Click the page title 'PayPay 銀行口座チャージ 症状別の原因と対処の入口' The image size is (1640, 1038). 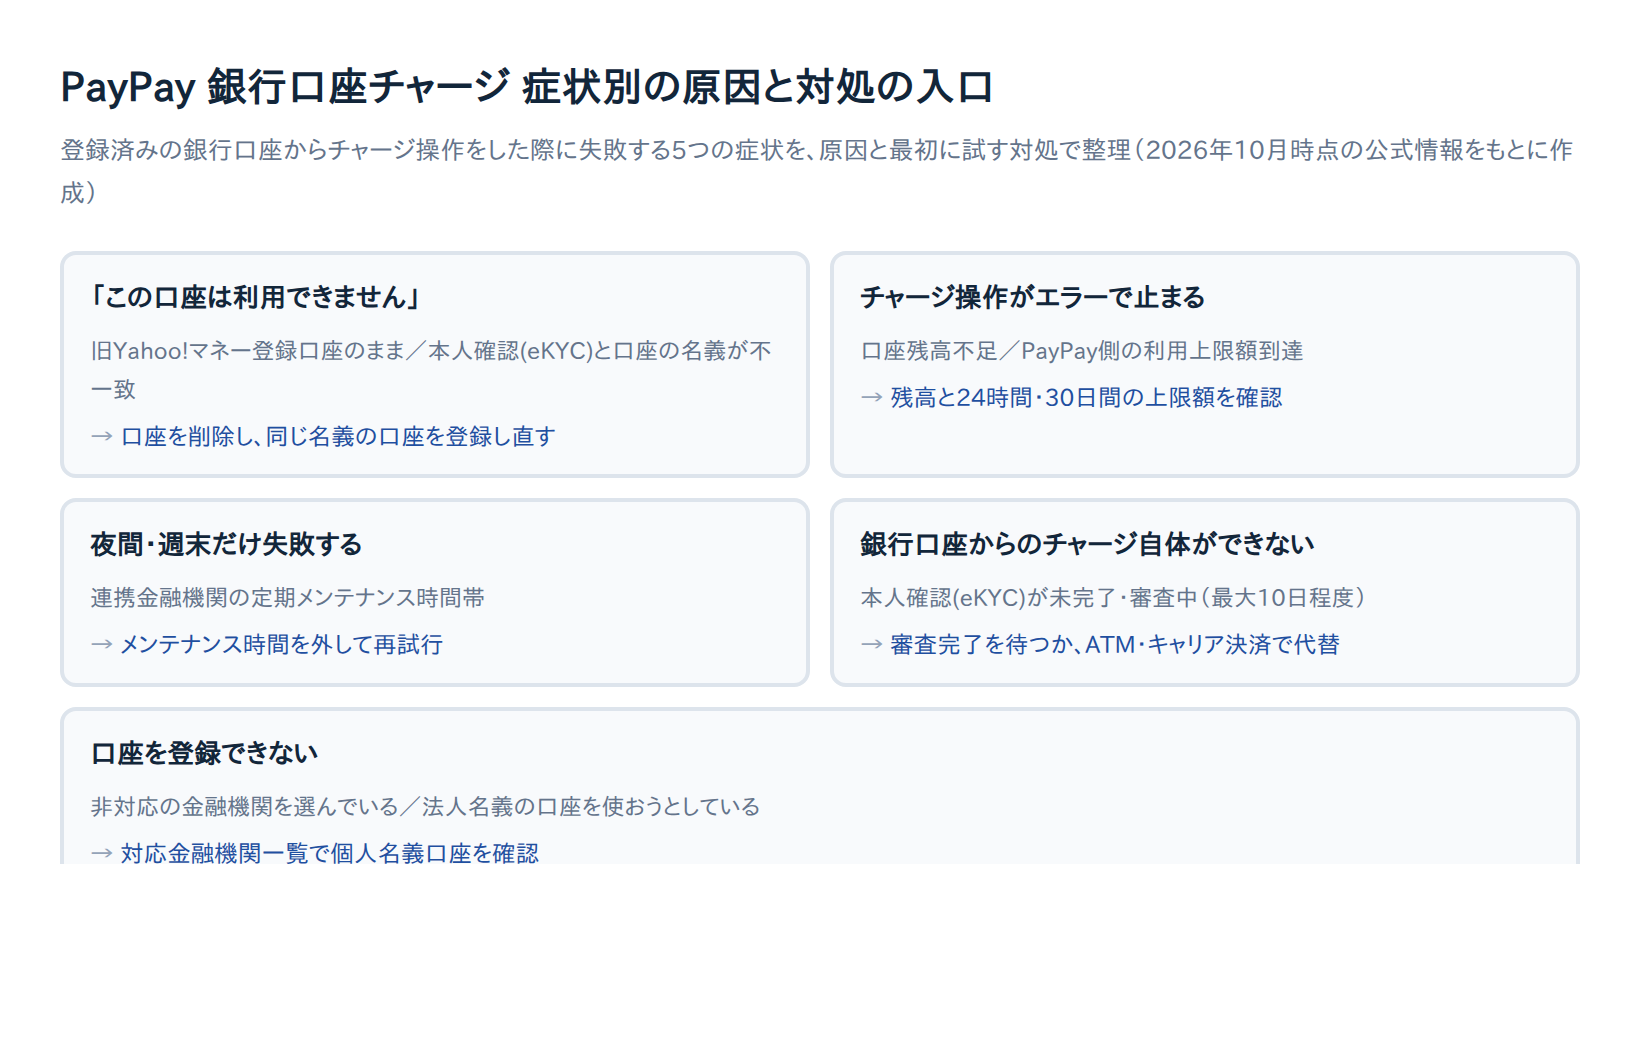pos(526,87)
